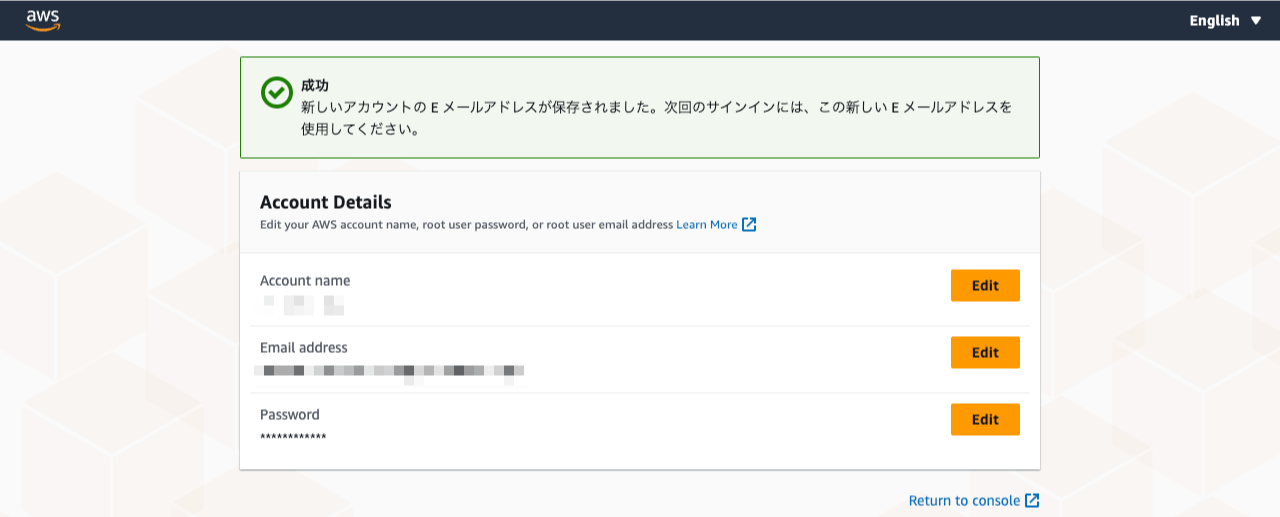
Task: Edit the Account name
Action: point(985,285)
